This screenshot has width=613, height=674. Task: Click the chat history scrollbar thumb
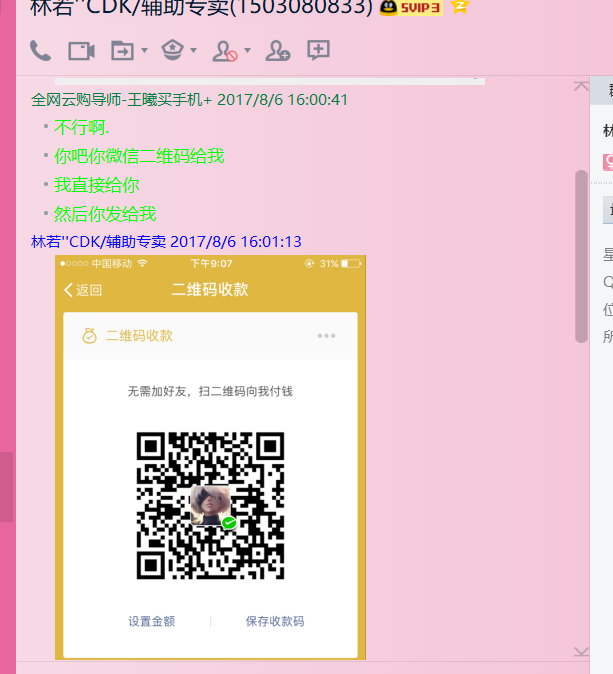click(582, 256)
